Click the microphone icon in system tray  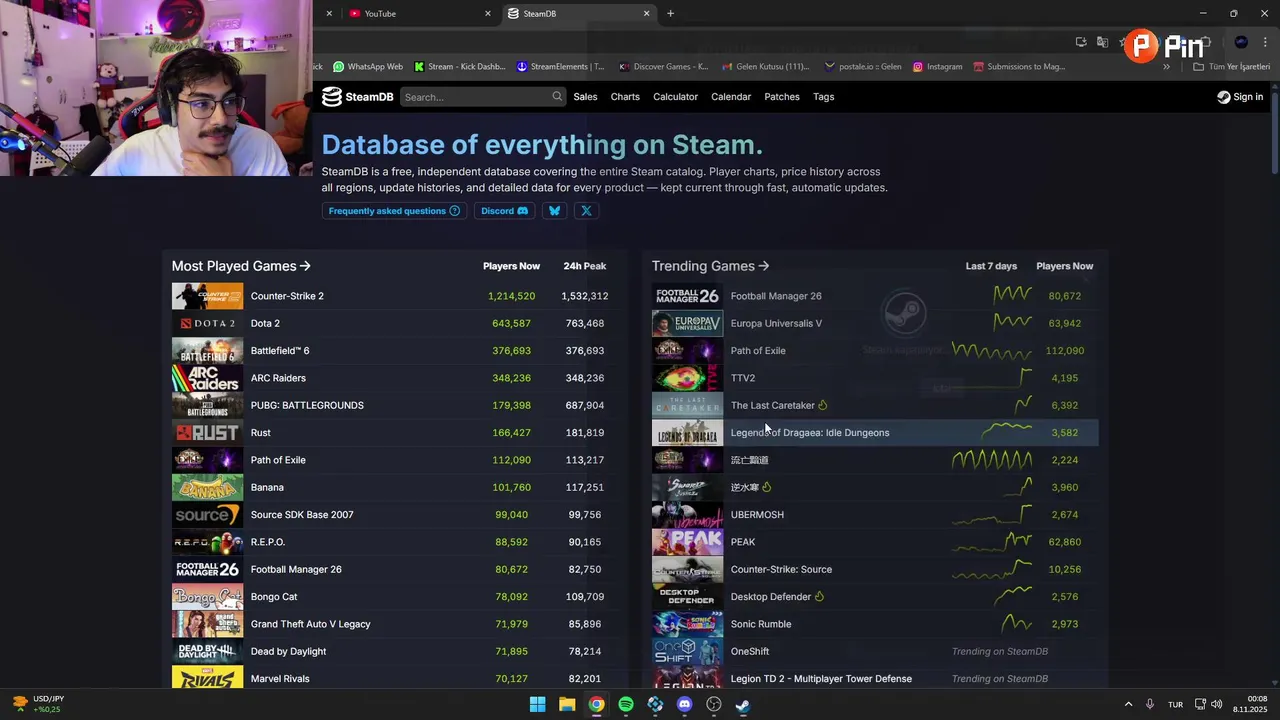1150,704
